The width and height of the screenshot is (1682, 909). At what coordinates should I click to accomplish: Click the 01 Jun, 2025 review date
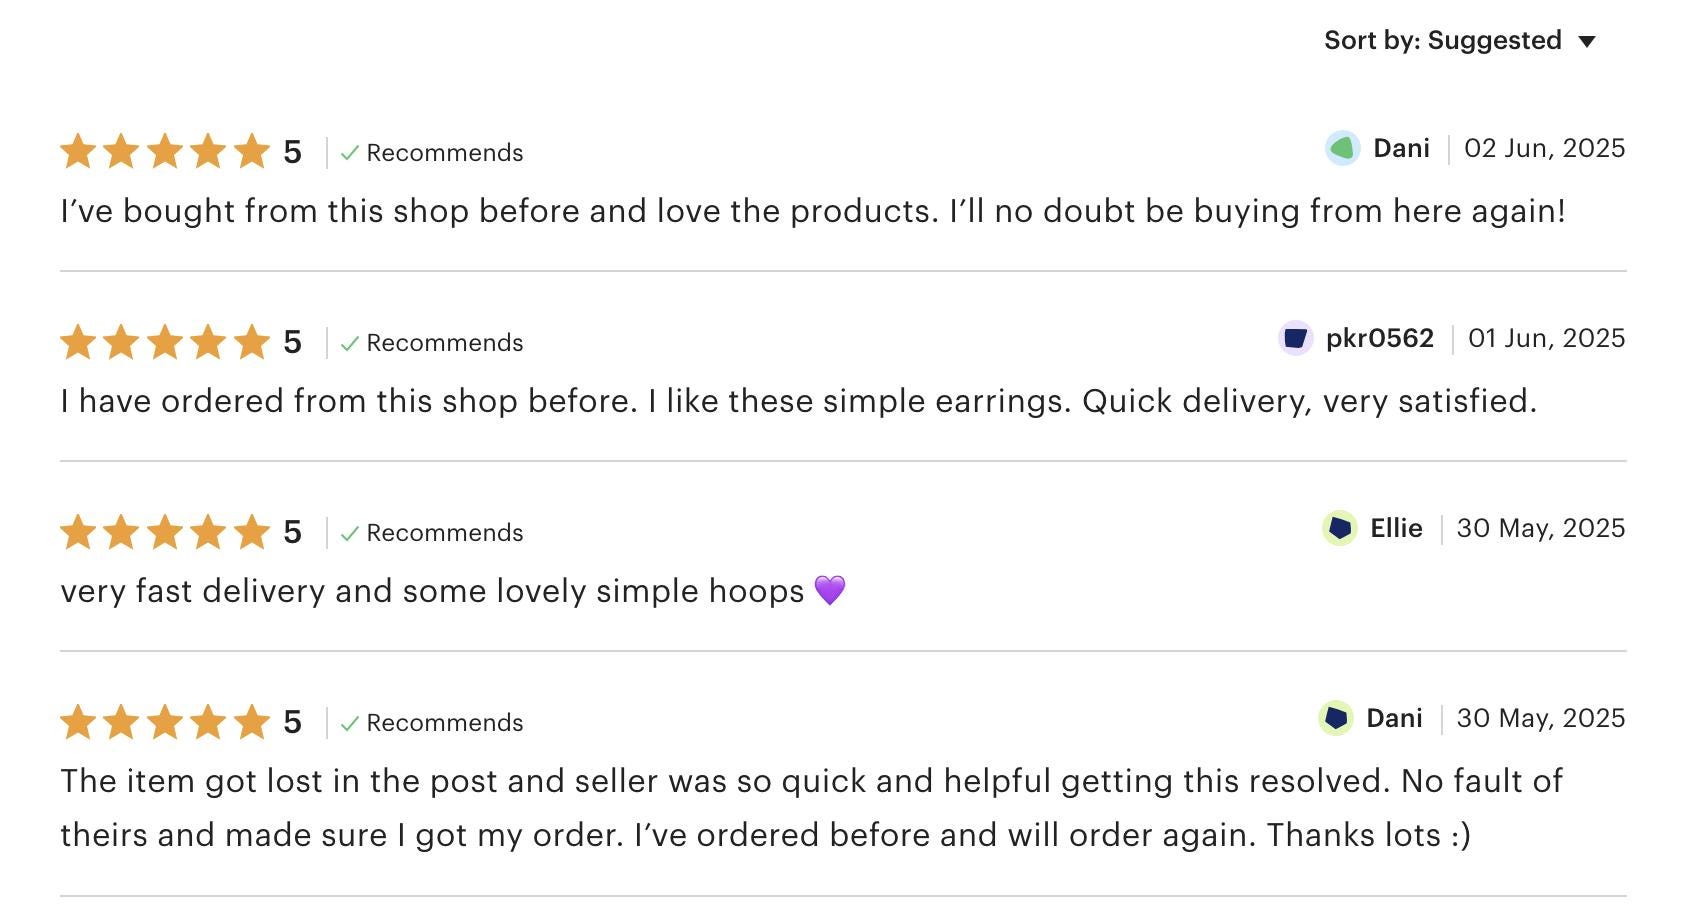pyautogui.click(x=1546, y=338)
